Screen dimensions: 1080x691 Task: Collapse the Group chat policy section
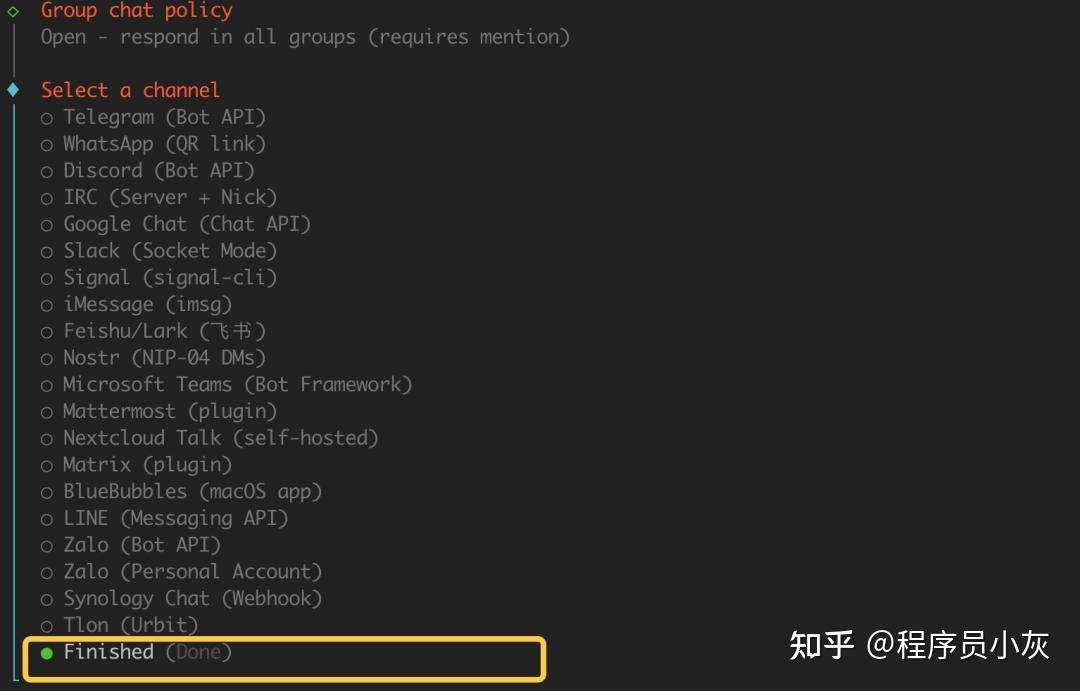click(x=12, y=10)
